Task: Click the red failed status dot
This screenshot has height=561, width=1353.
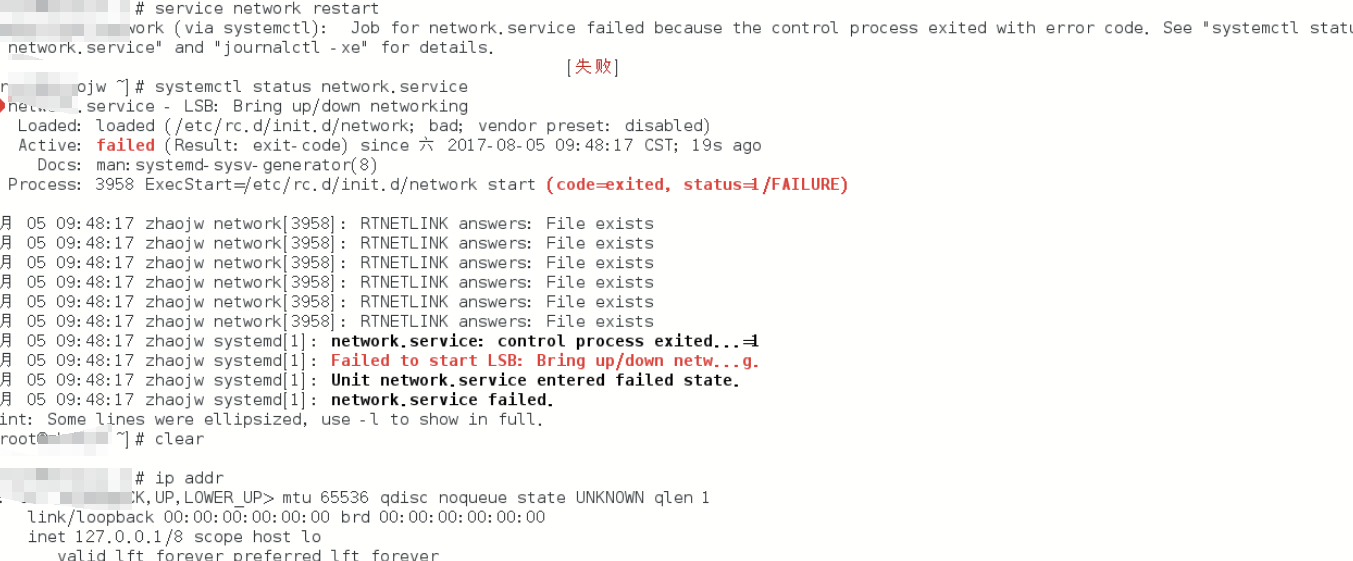Action: 3,106
